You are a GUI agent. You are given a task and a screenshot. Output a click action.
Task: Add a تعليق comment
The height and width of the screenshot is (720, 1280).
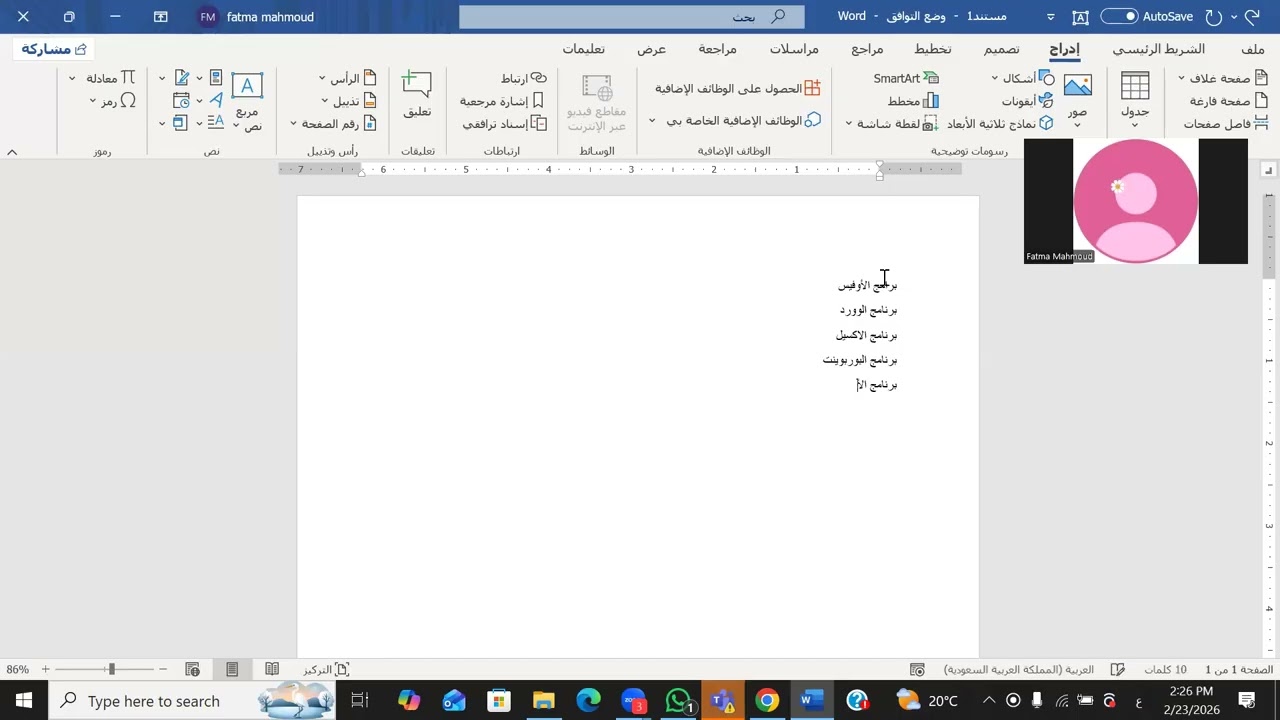coord(417,96)
